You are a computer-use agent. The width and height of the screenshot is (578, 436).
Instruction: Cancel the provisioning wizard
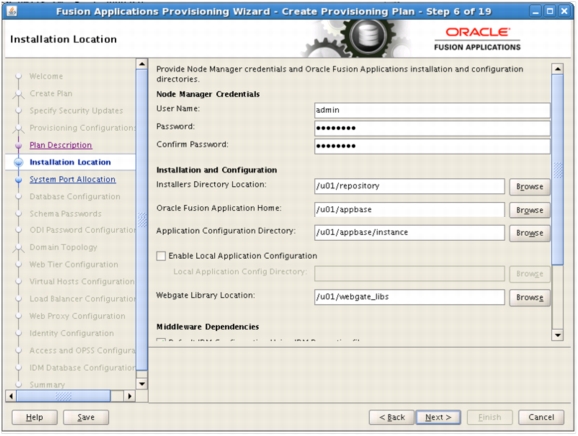[x=541, y=417]
